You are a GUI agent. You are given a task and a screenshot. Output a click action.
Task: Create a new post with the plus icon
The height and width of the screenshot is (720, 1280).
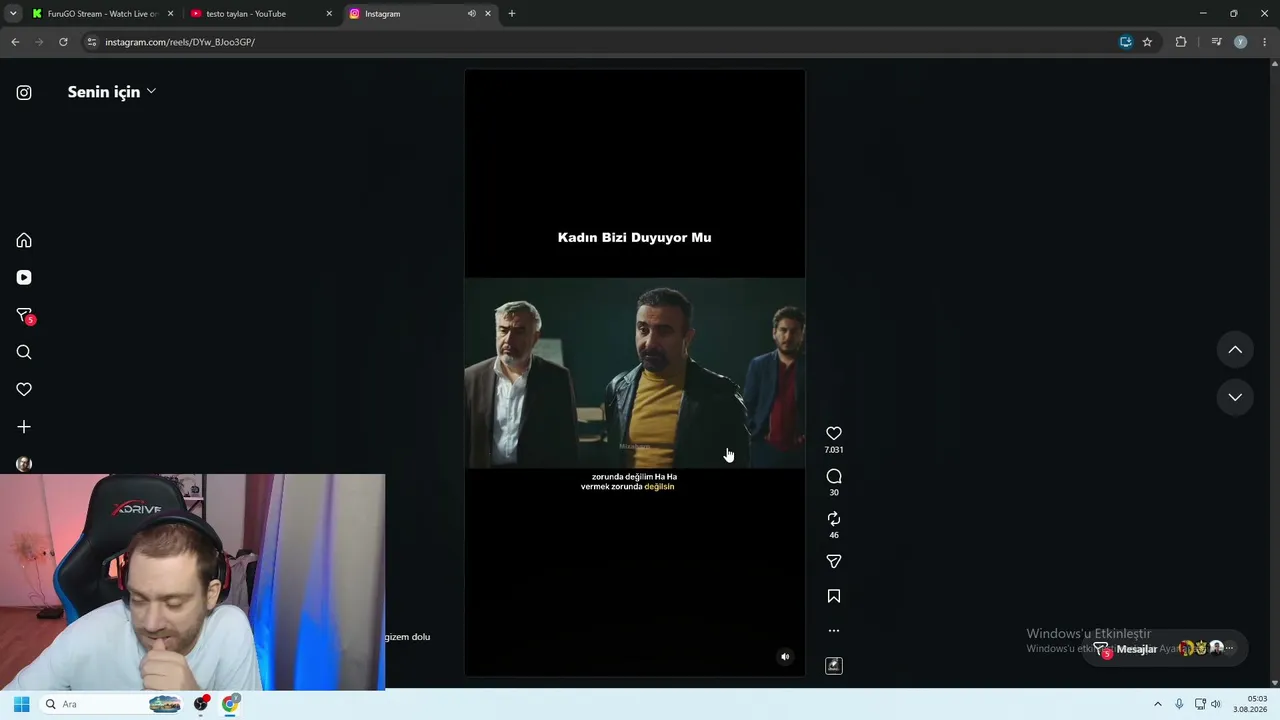[x=24, y=427]
